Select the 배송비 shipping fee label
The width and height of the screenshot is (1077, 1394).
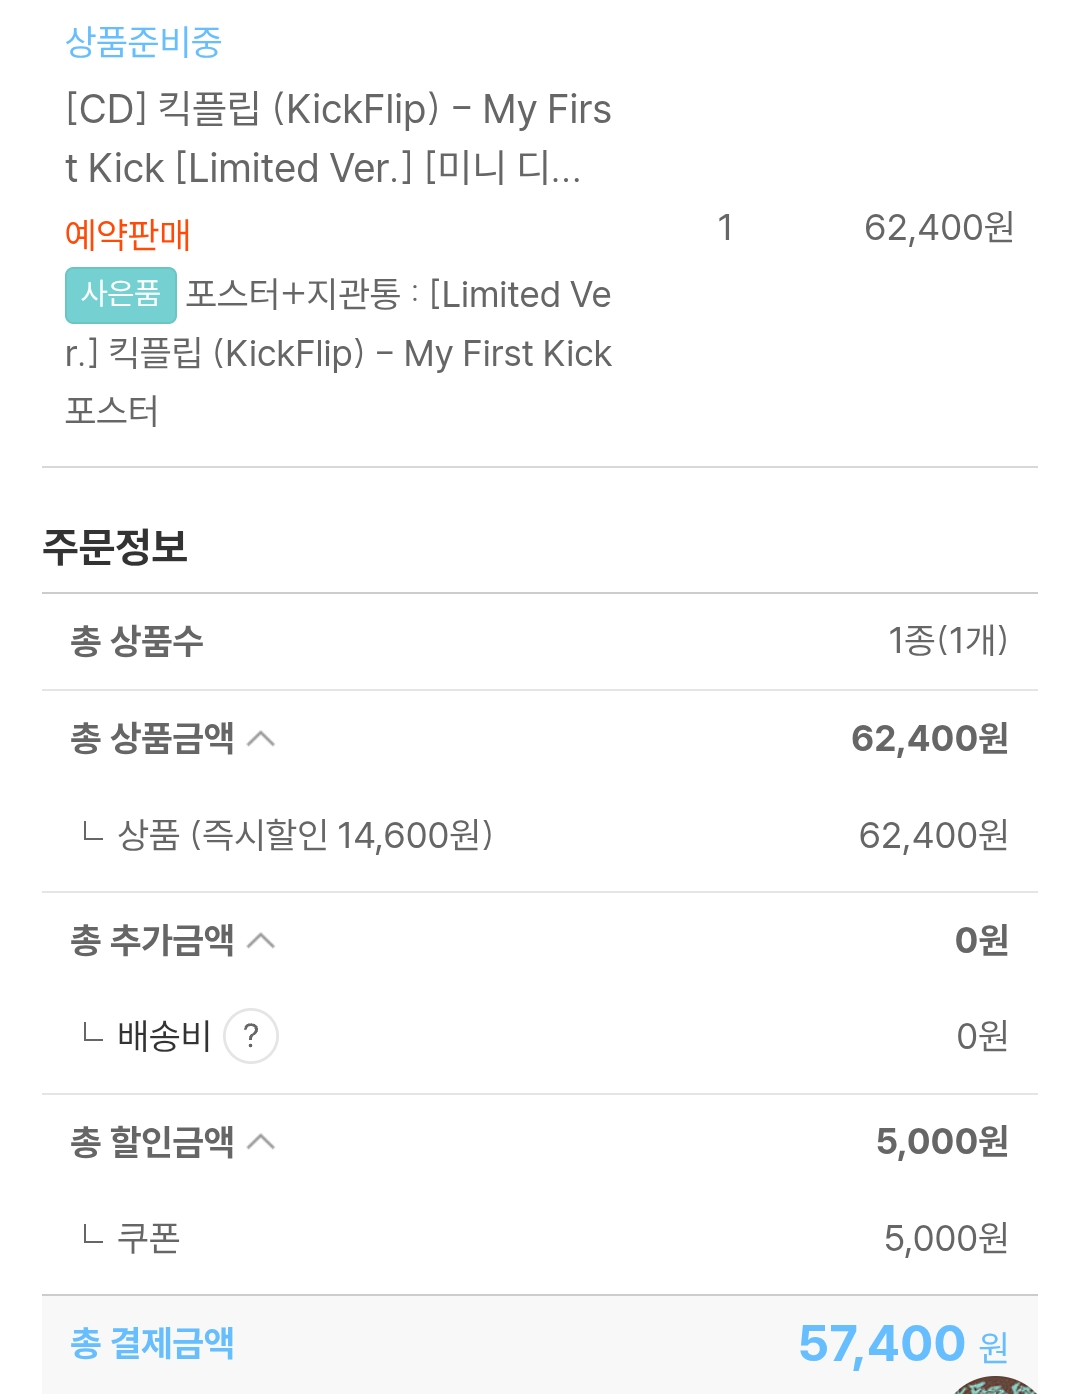(x=164, y=1036)
